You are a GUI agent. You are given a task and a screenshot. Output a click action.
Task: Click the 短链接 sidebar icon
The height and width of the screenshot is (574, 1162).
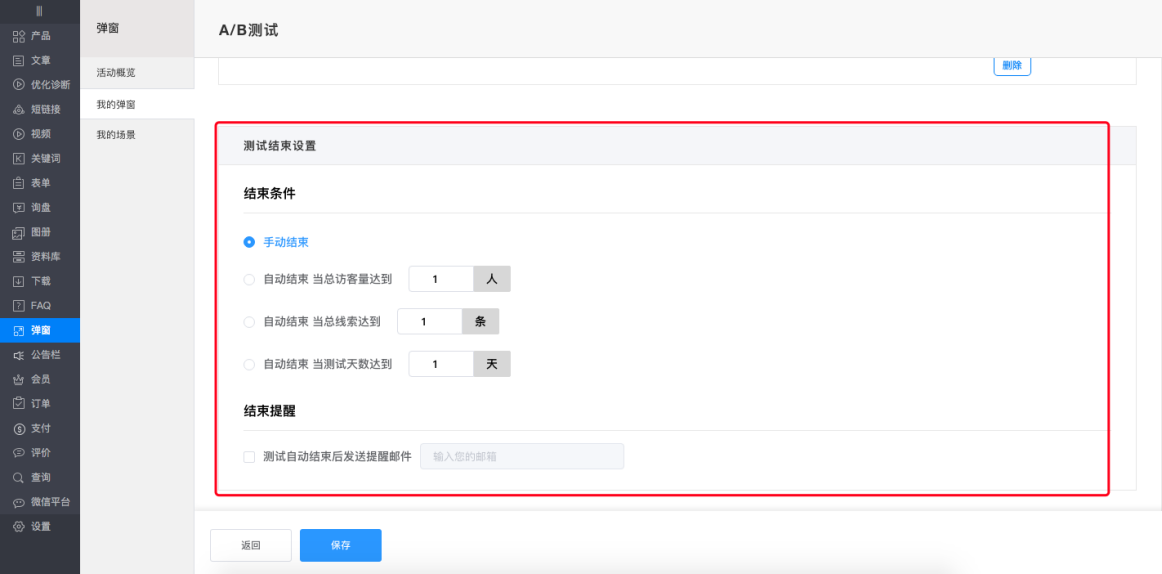point(18,109)
